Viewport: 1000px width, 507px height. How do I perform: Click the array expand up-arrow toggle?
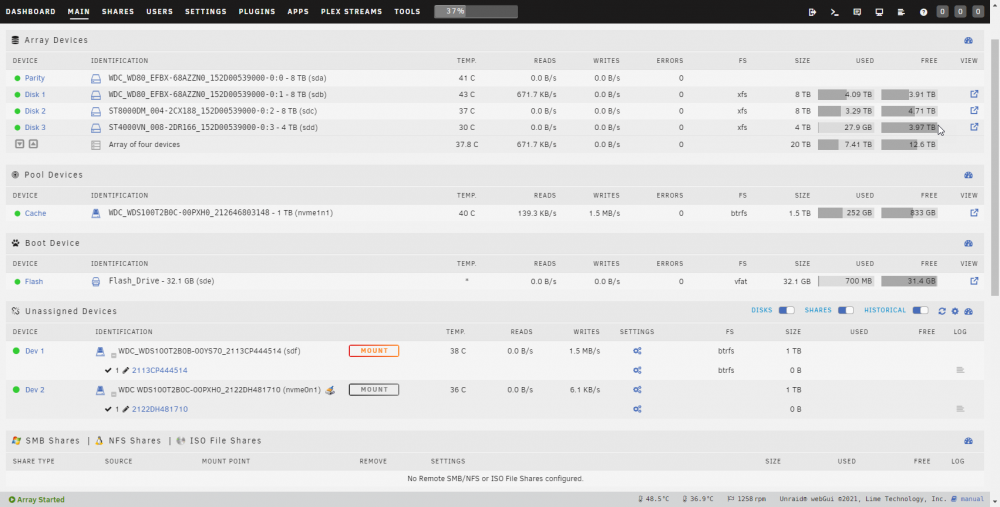[33, 144]
